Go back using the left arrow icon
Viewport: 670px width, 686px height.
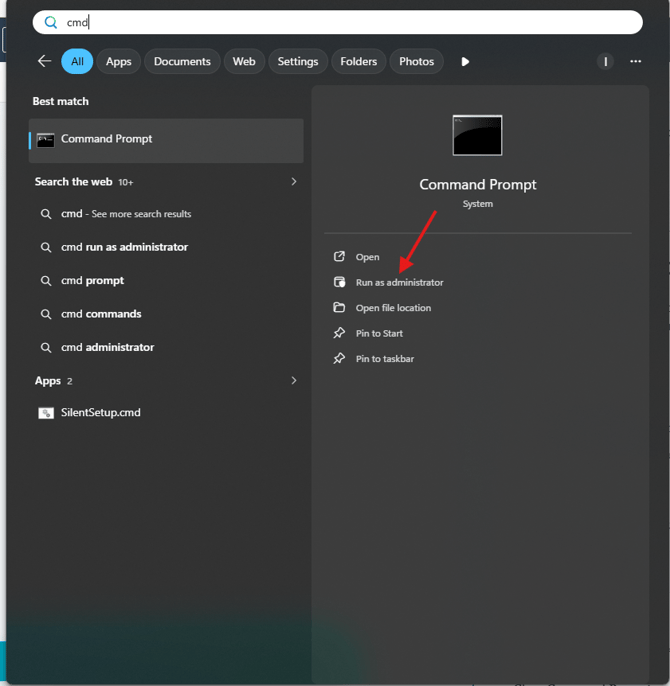pos(44,61)
